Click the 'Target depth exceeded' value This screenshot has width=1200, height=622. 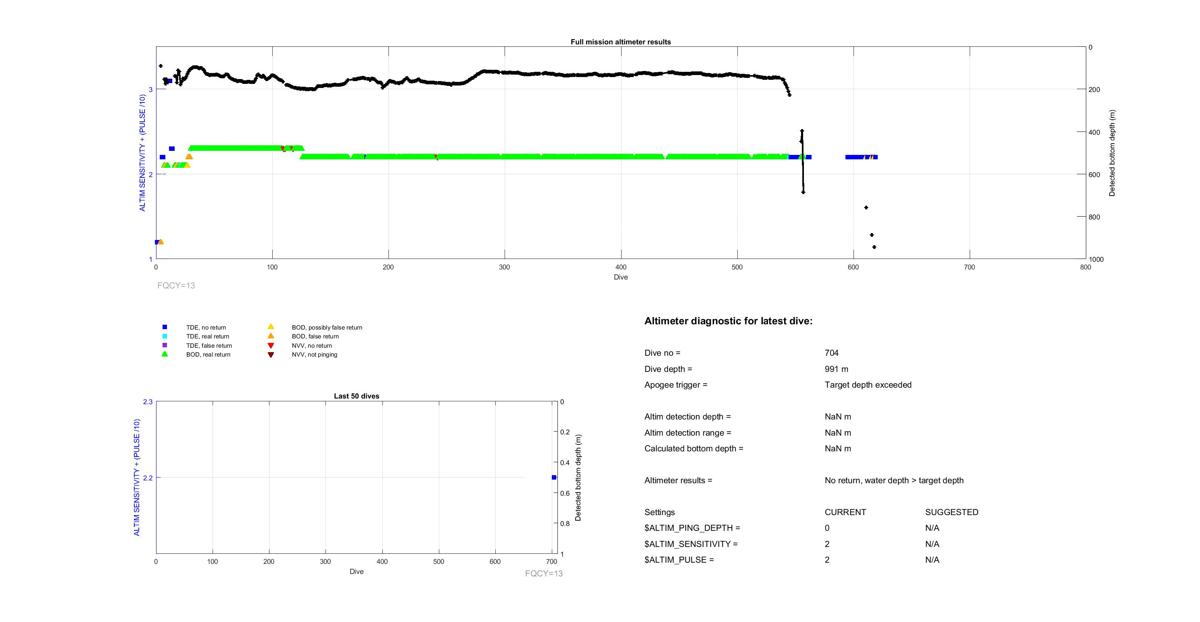[868, 385]
